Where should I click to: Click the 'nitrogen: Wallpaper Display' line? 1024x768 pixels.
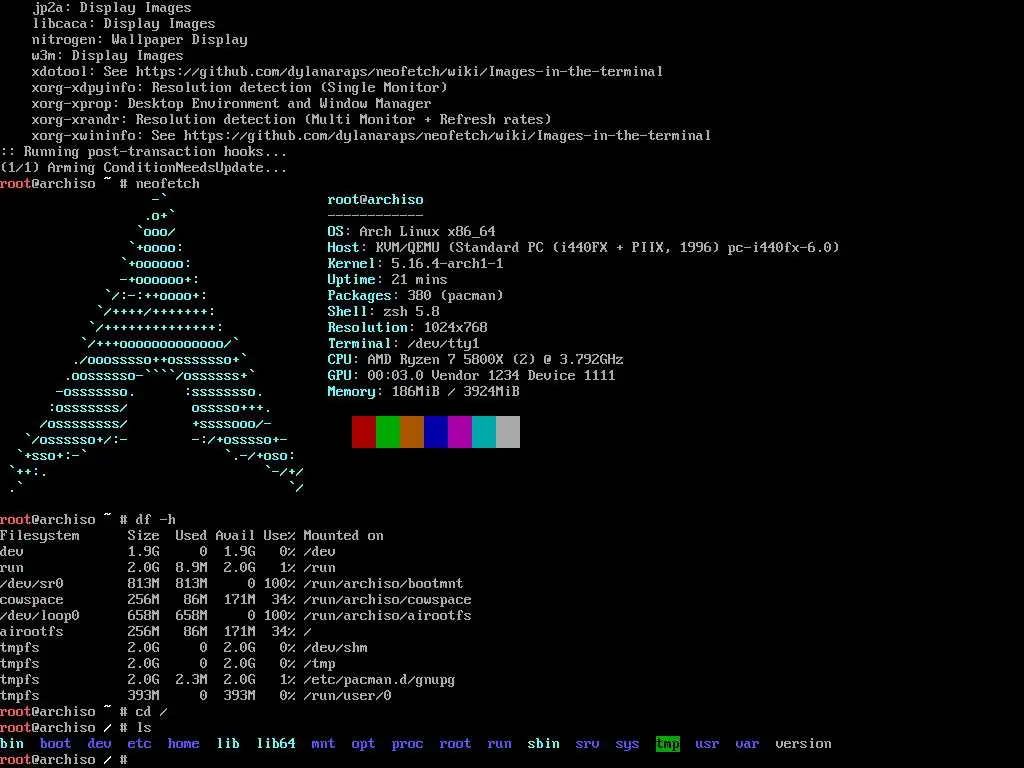coord(140,40)
